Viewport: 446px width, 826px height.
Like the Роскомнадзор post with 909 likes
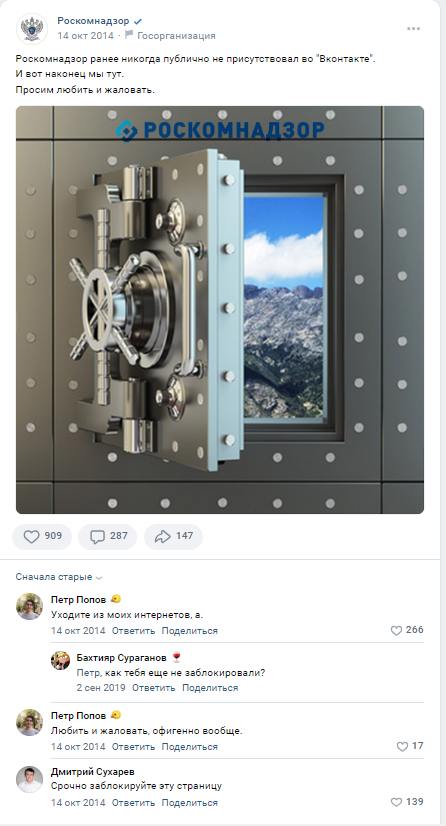pyautogui.click(x=42, y=536)
